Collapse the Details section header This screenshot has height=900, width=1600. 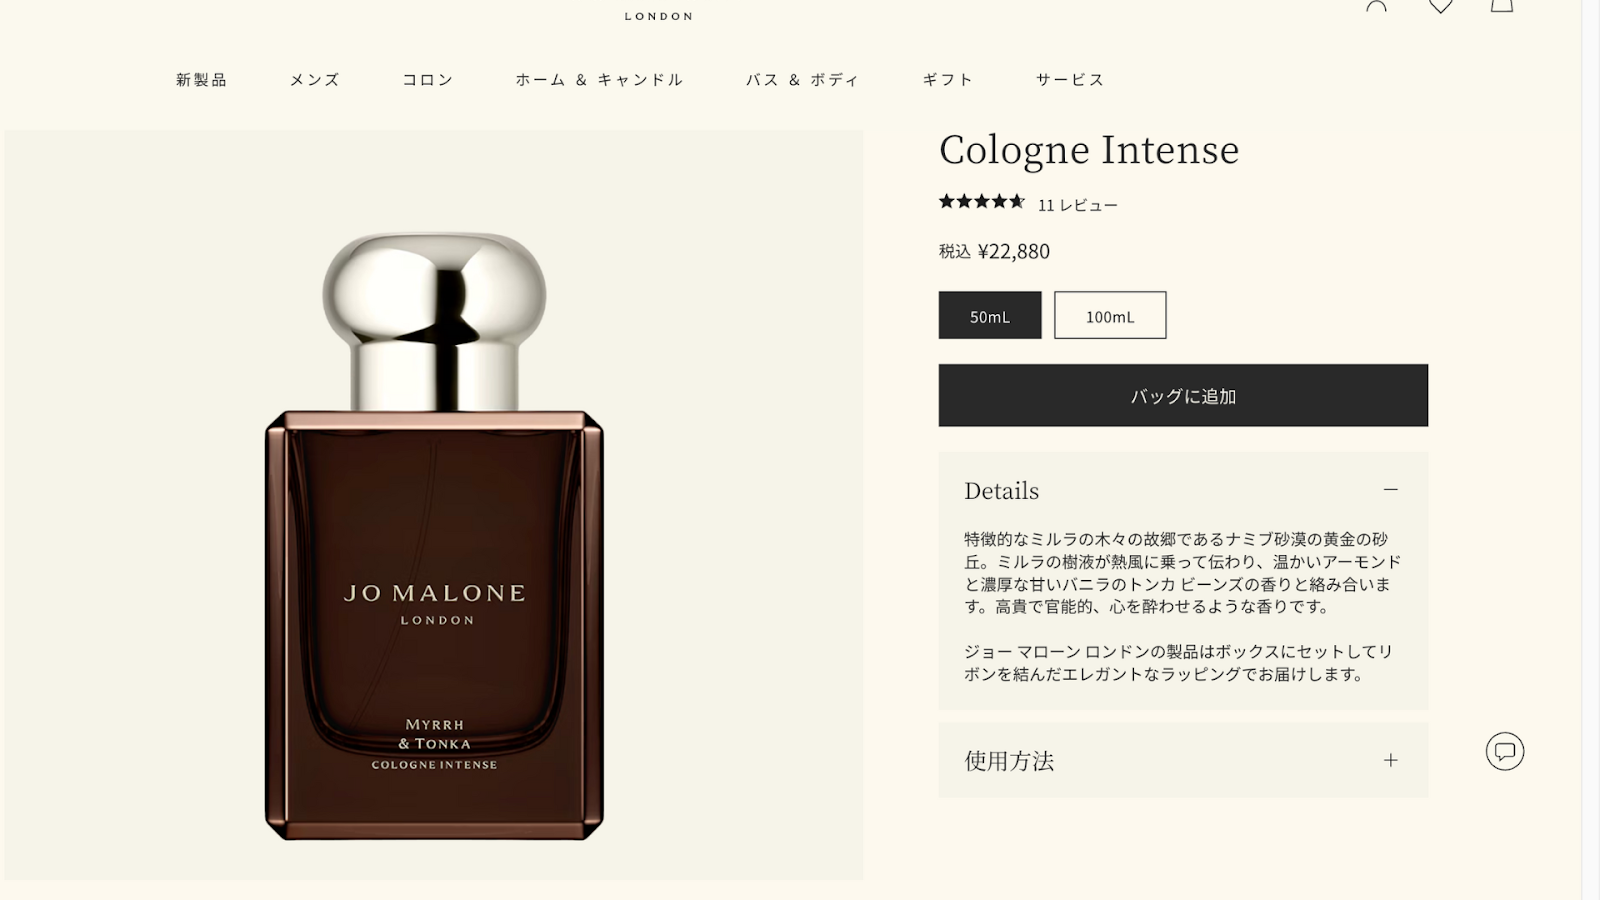tap(1183, 490)
